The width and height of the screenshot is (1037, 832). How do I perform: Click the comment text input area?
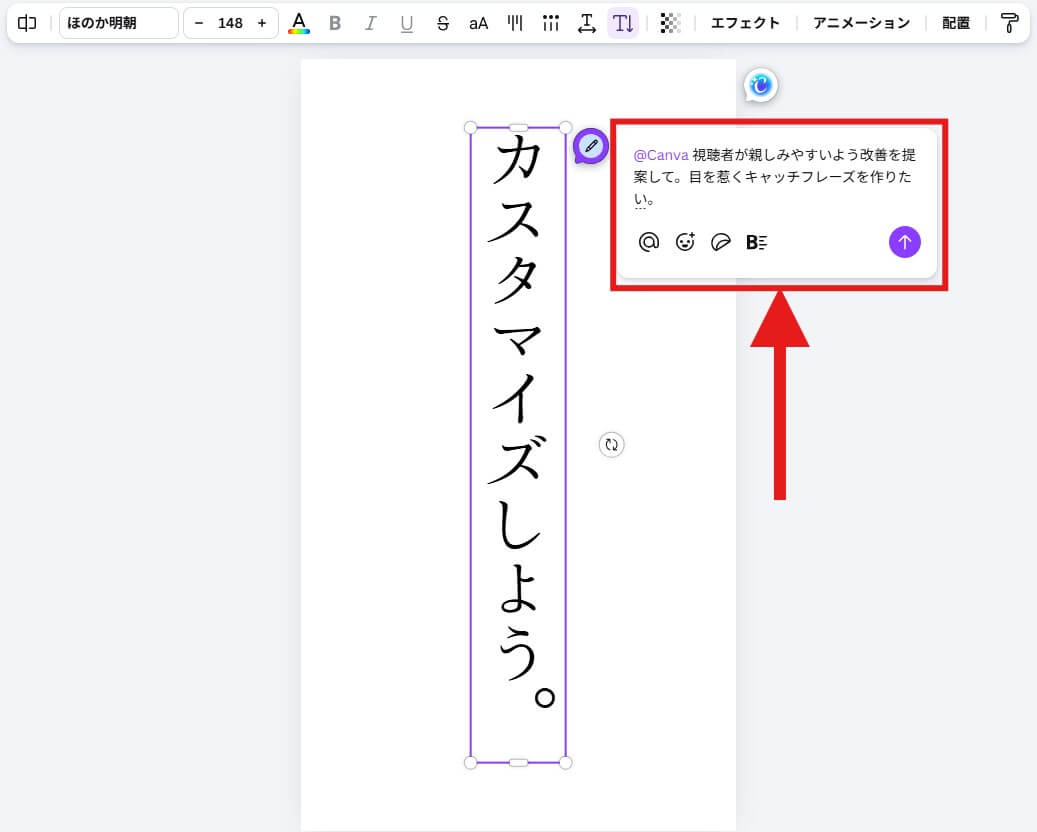(775, 177)
